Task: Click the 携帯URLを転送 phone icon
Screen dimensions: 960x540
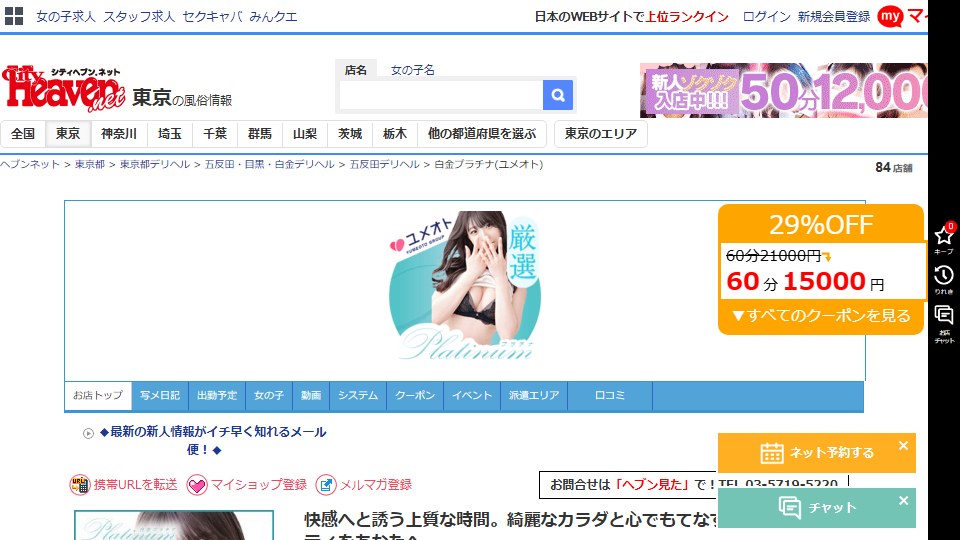Action: point(79,485)
